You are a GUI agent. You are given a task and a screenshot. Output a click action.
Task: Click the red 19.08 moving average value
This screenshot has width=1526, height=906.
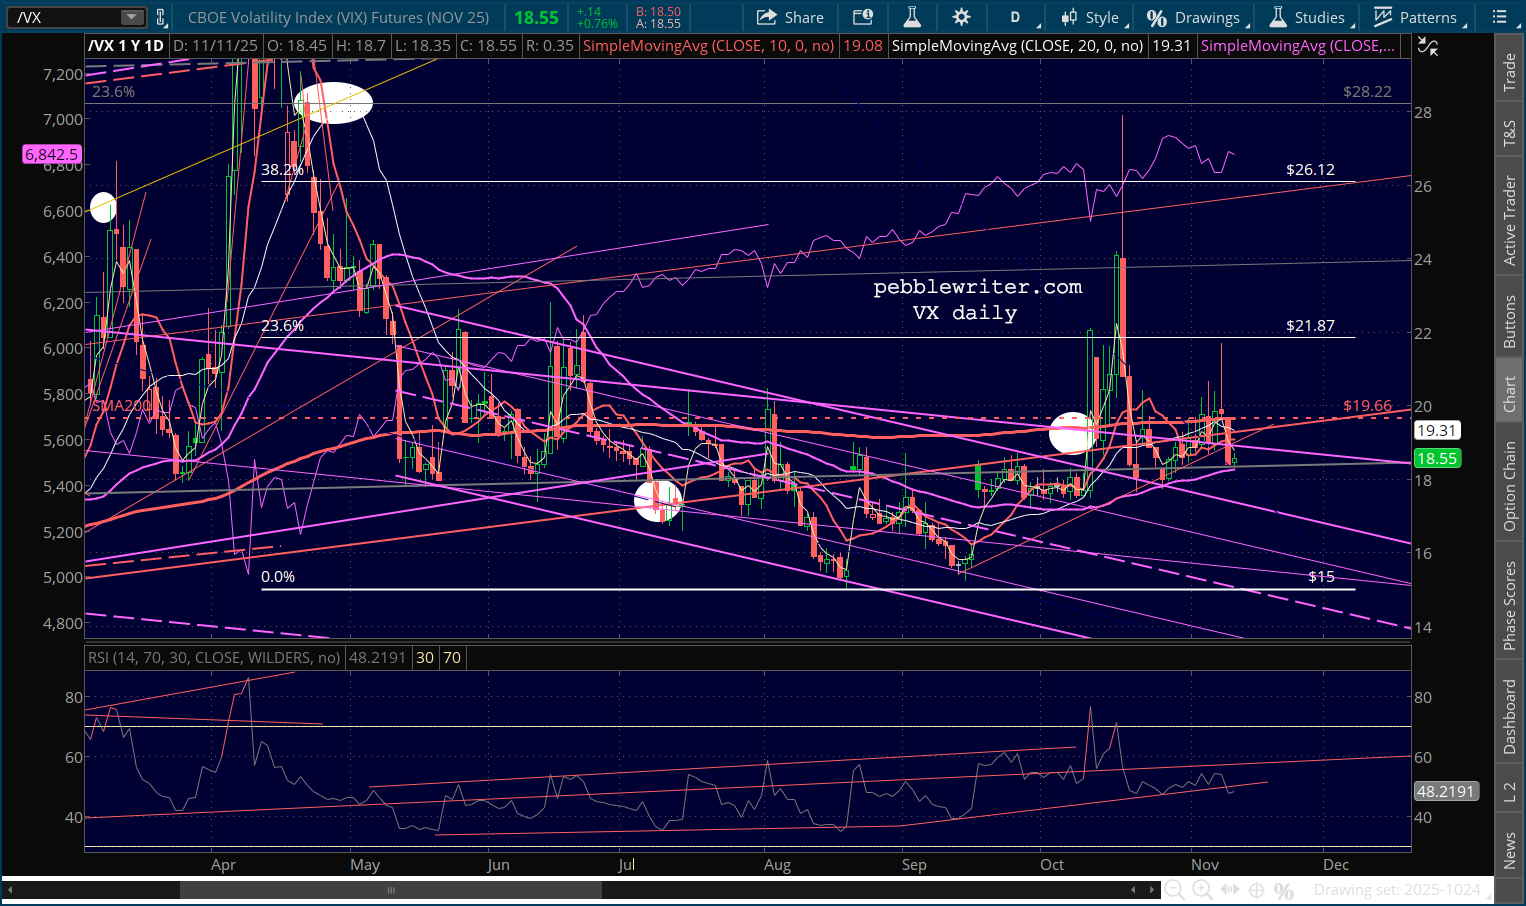click(x=863, y=46)
